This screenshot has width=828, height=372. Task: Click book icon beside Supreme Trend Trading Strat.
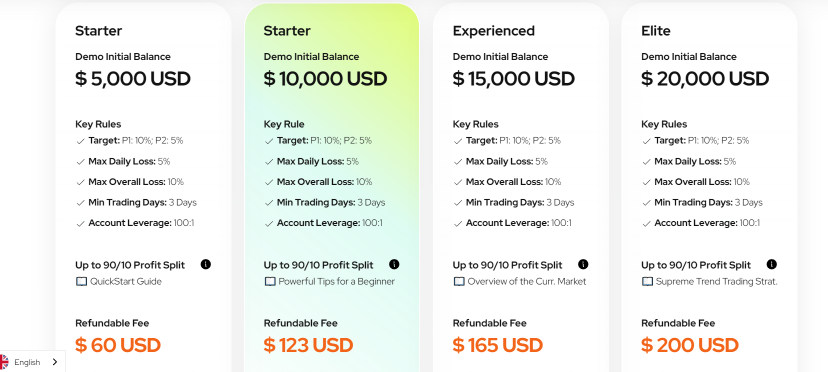pos(647,282)
